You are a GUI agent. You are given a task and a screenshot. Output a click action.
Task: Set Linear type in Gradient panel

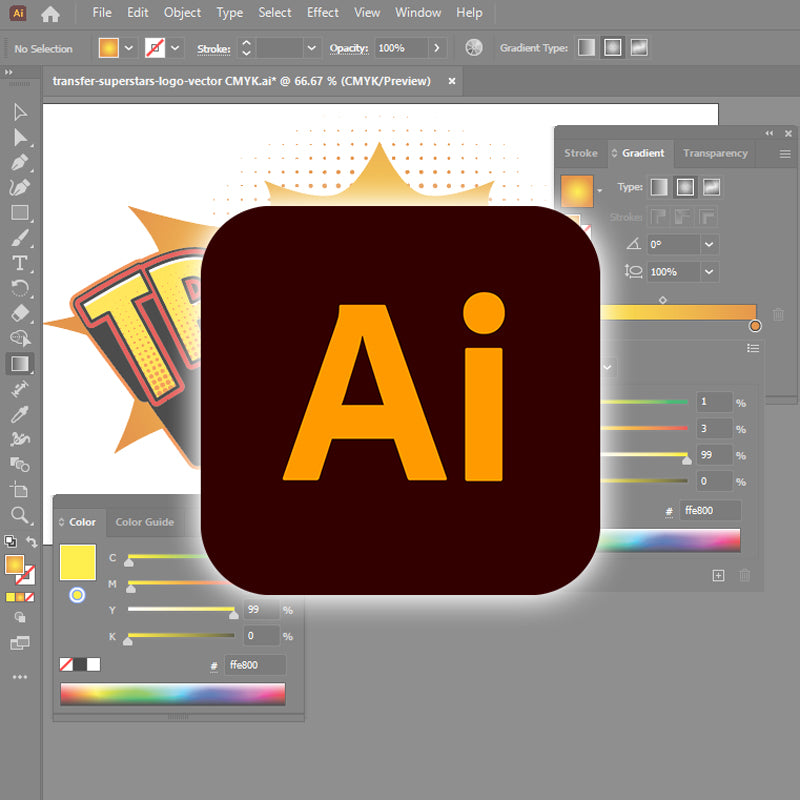659,187
